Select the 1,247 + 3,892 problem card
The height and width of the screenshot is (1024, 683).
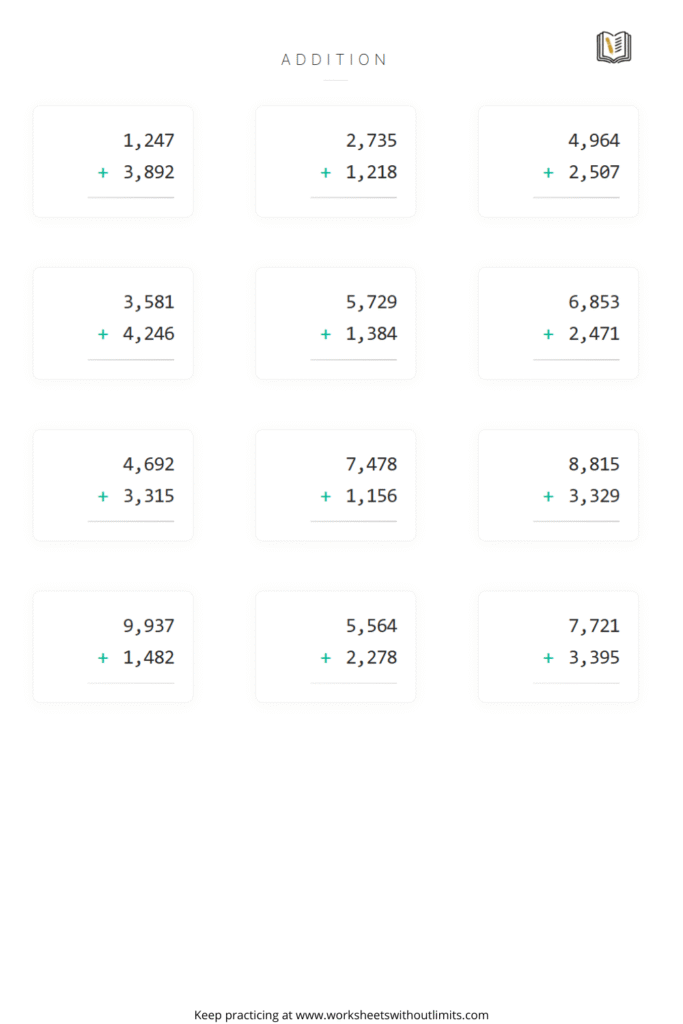coord(113,161)
